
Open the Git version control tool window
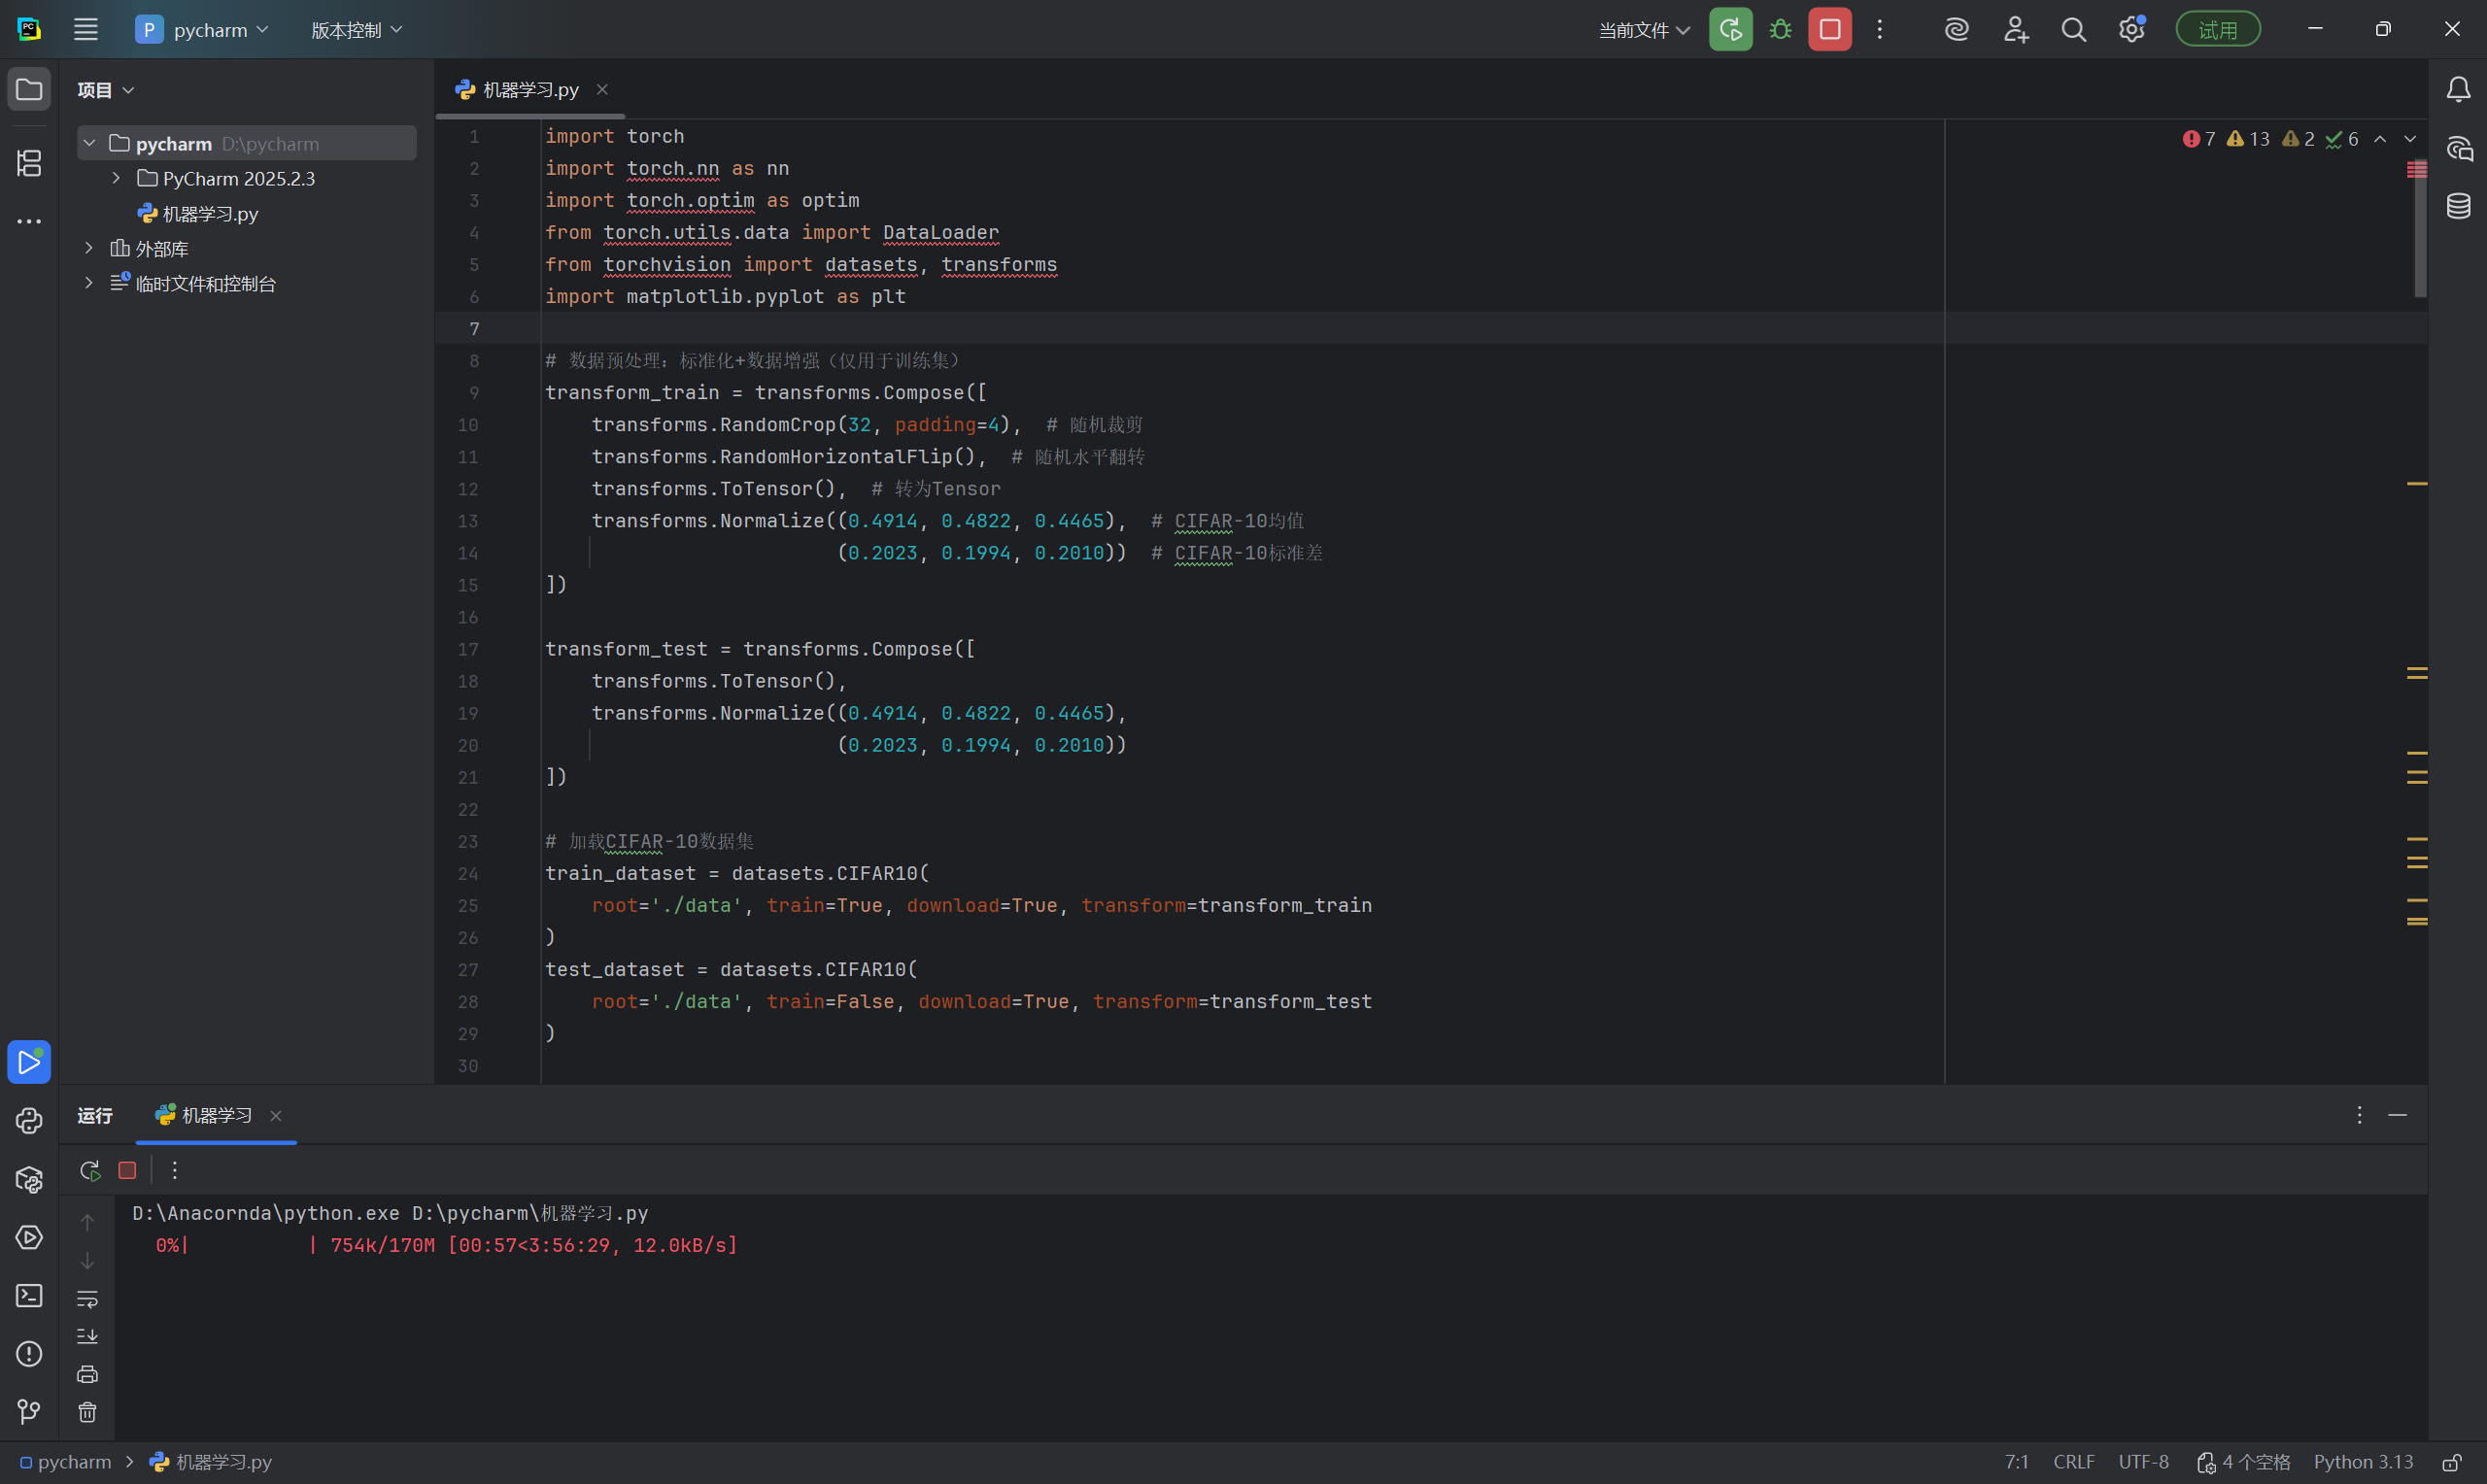pyautogui.click(x=29, y=1412)
